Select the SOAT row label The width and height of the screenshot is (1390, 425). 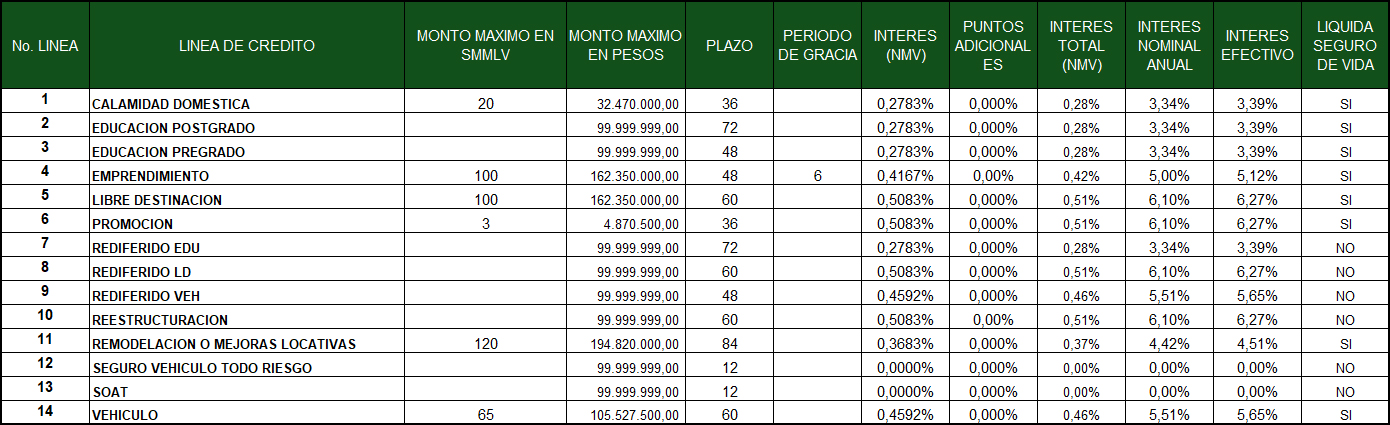click(247, 392)
